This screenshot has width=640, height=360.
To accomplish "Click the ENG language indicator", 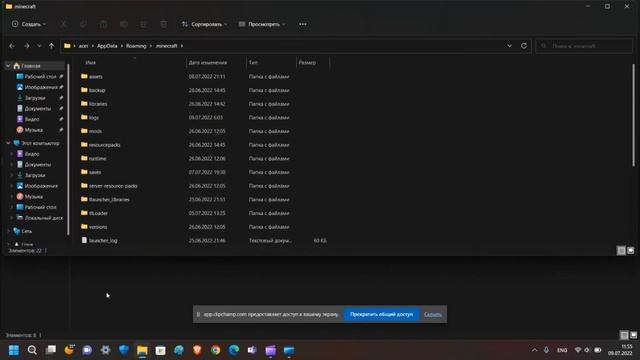I will click(562, 350).
